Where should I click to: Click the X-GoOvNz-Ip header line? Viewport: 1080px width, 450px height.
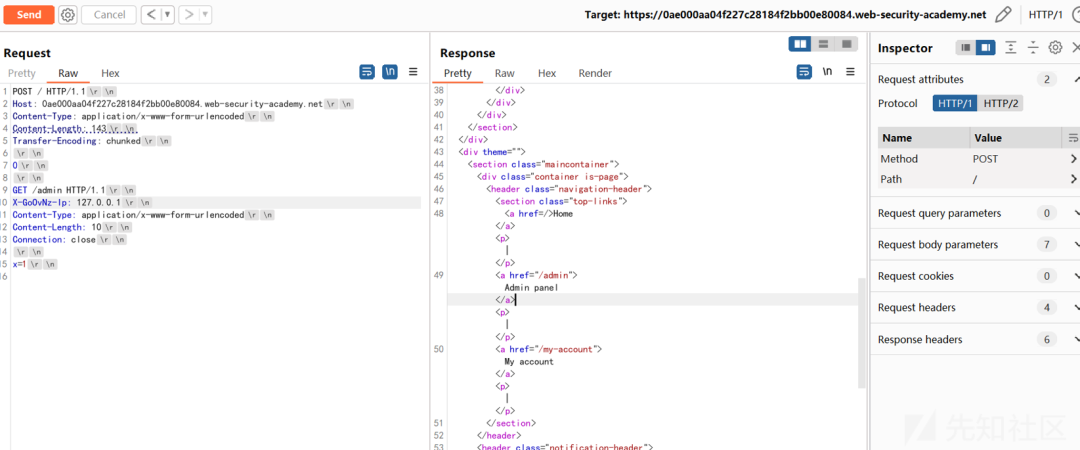pyautogui.click(x=81, y=203)
